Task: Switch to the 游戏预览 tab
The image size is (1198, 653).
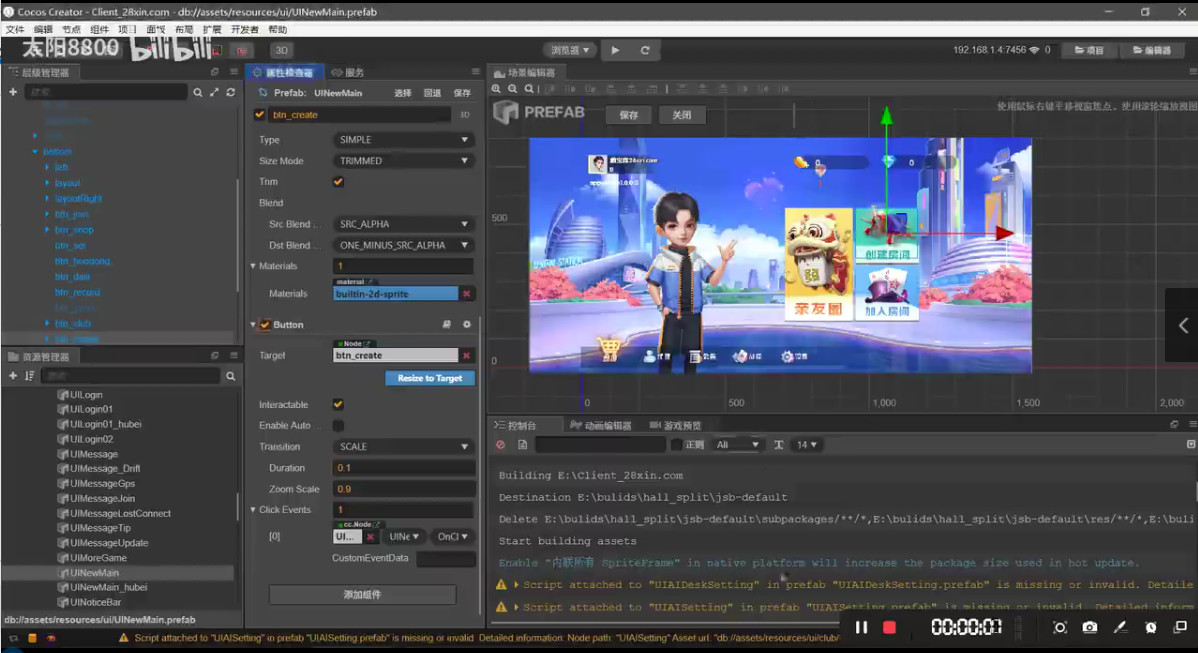Action: (x=675, y=425)
